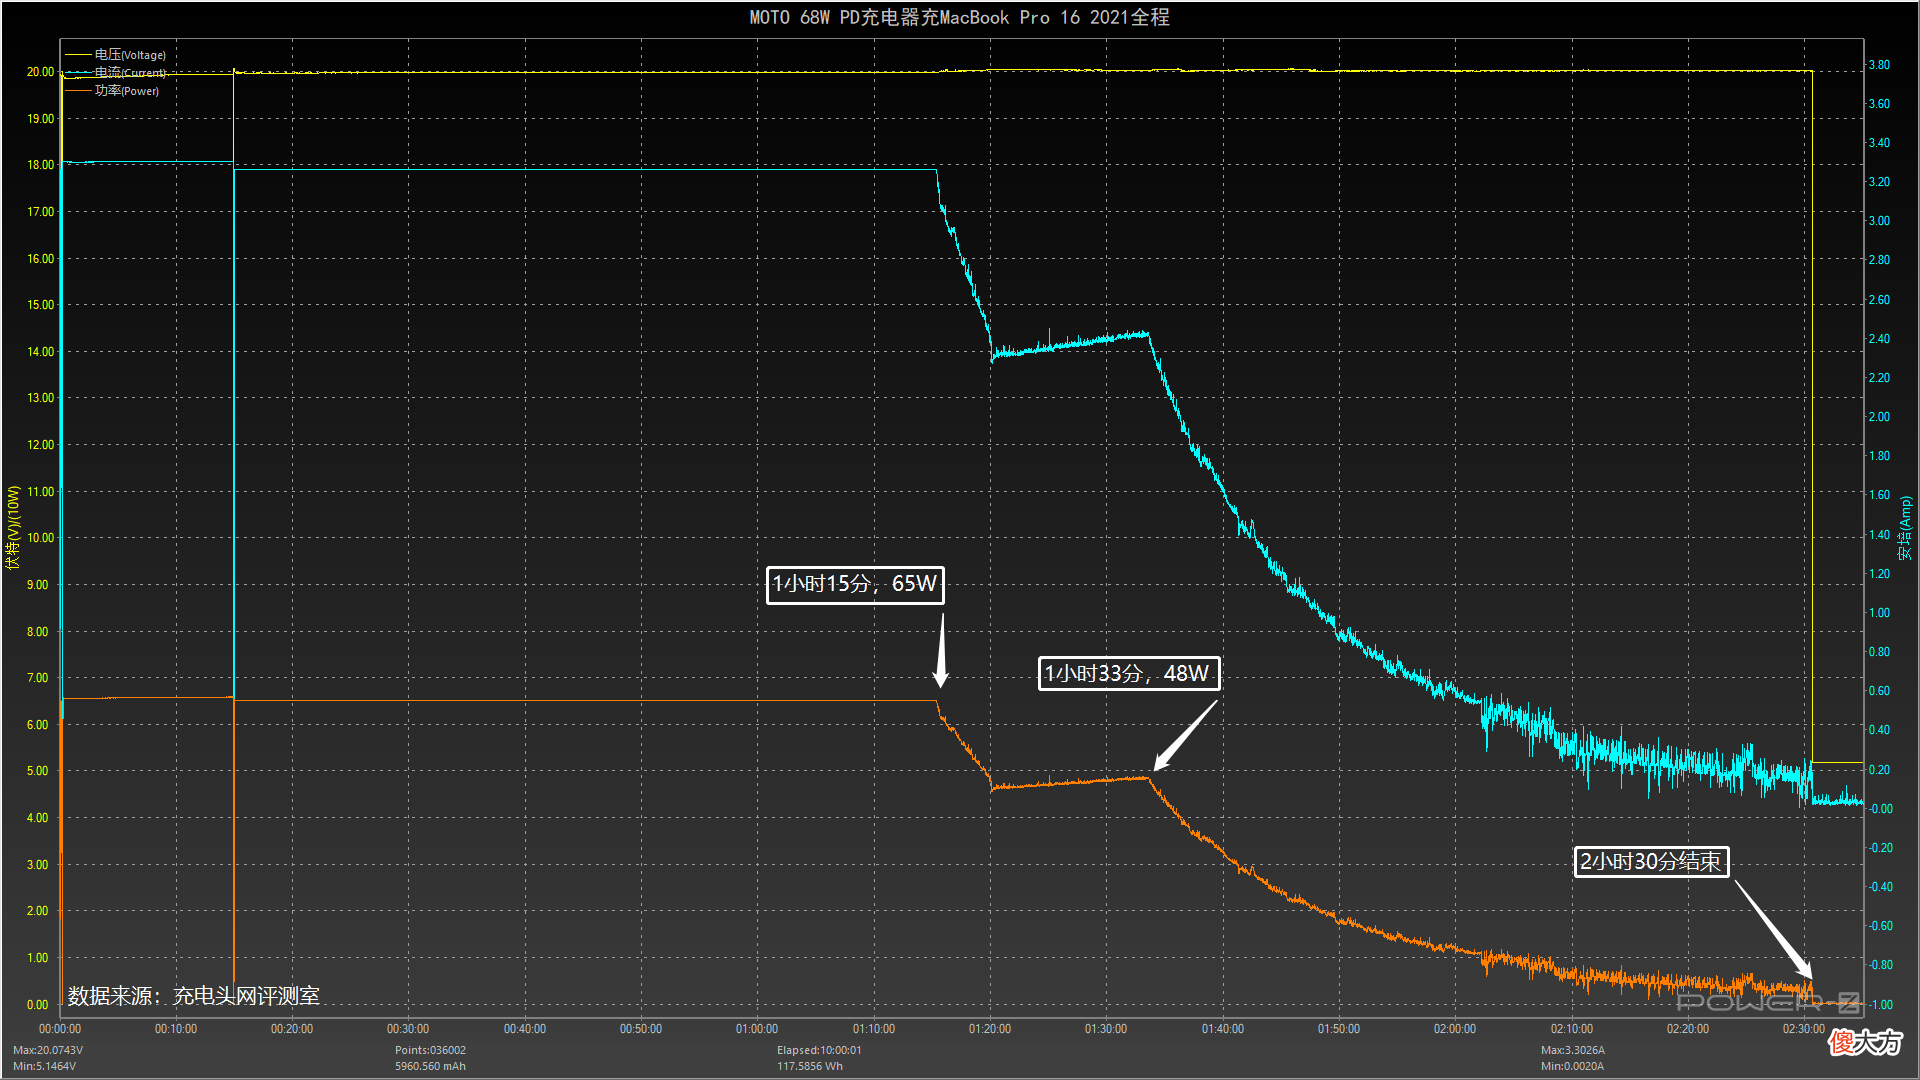Click the Max:3.3026A status value

[1573, 1050]
